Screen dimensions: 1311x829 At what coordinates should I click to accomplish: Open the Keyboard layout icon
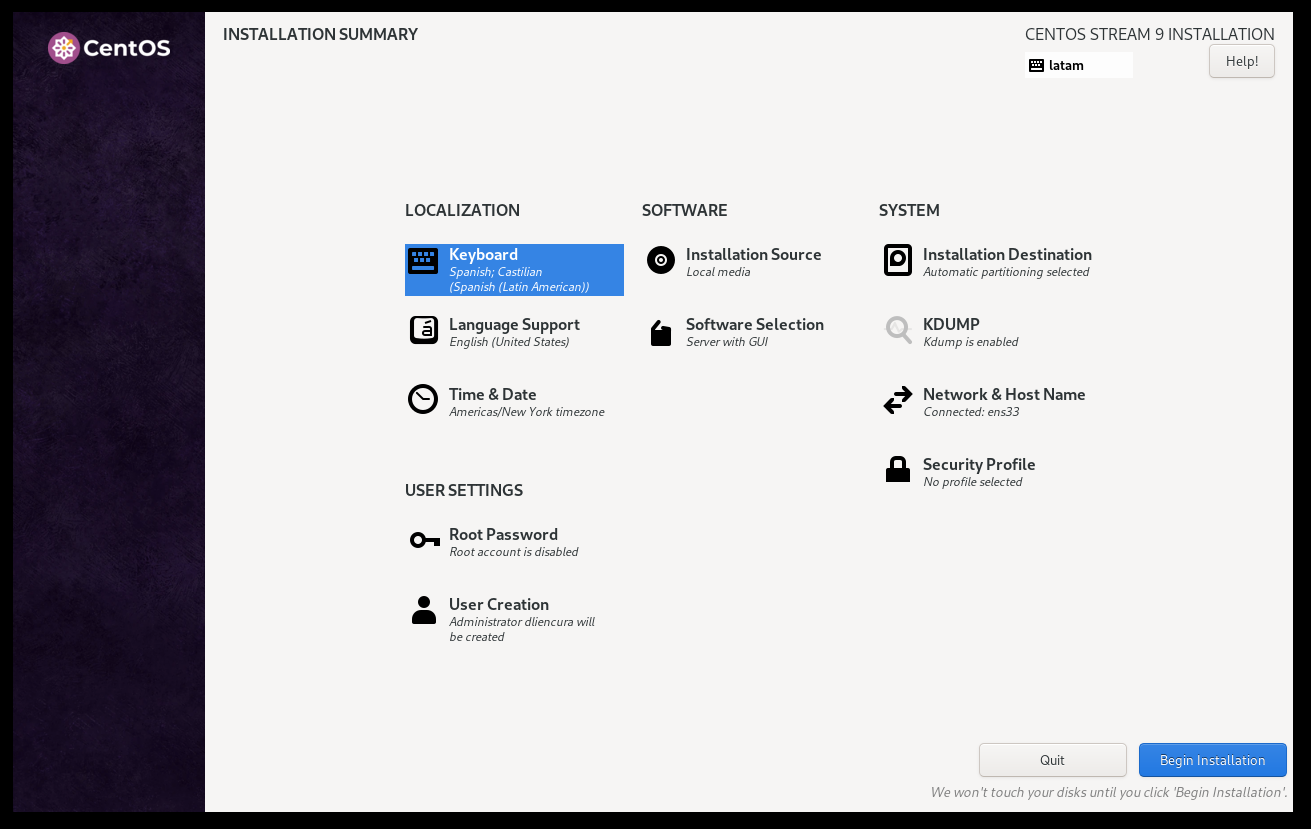coord(423,261)
